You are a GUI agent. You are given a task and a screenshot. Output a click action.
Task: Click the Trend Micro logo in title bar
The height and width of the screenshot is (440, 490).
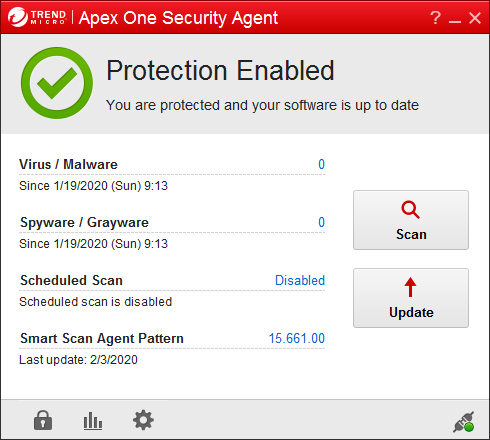(x=37, y=17)
